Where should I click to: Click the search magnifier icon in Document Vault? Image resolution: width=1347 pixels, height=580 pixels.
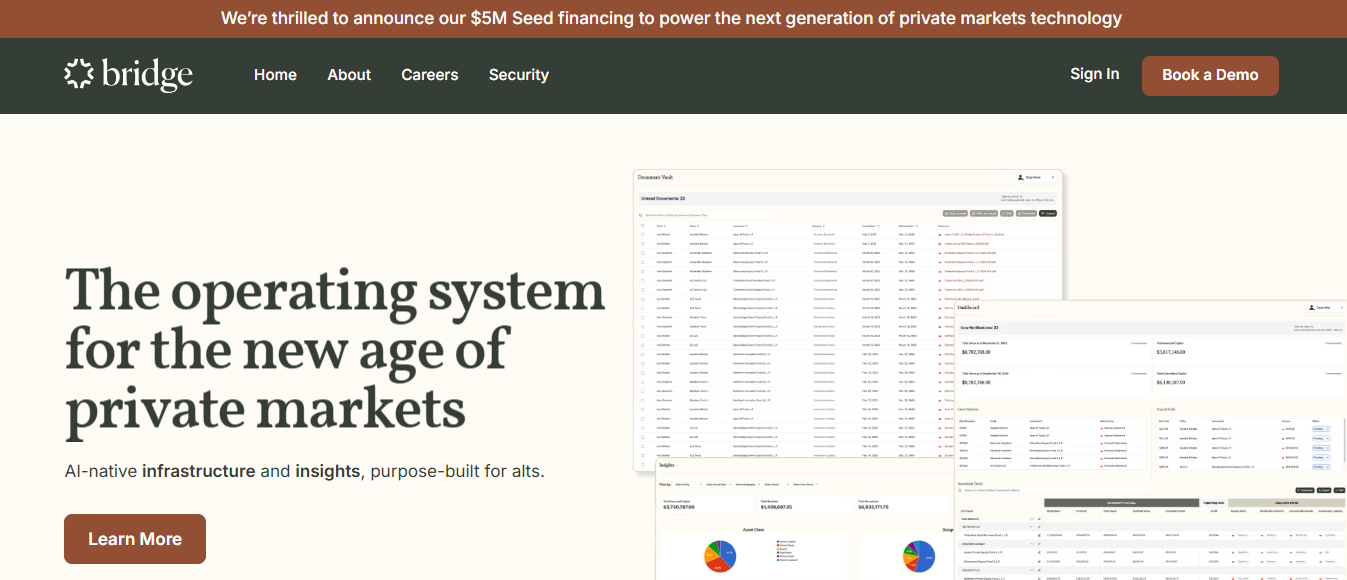(642, 214)
